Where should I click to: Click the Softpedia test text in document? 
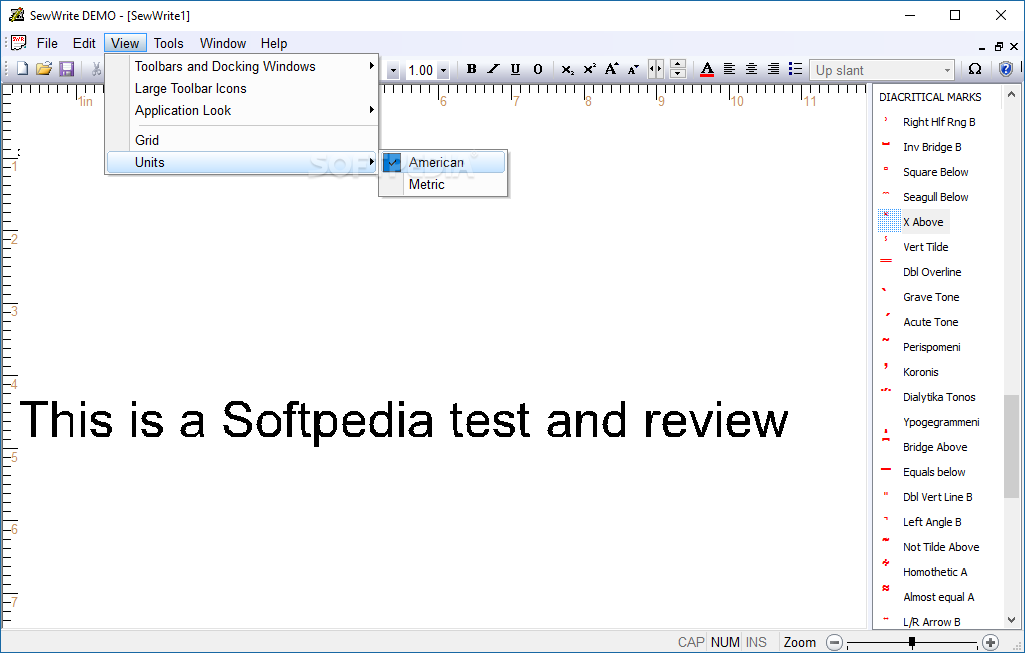pos(404,420)
